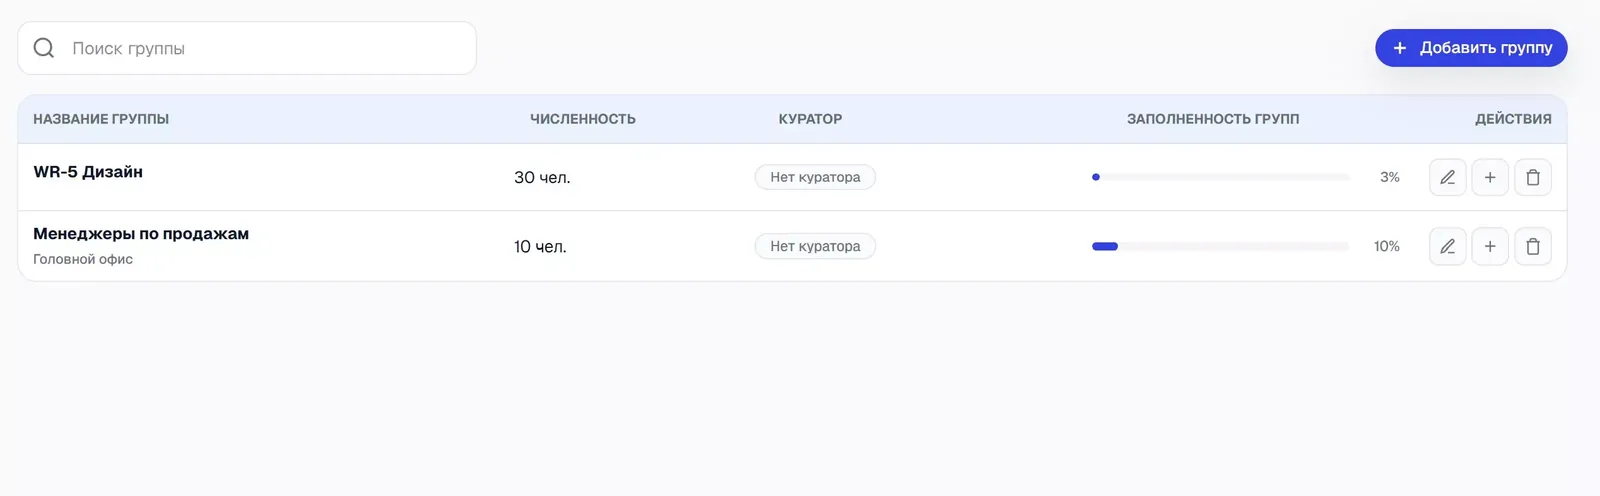The width and height of the screenshot is (1600, 496).
Task: Click the Действия column header
Action: pos(1513,119)
